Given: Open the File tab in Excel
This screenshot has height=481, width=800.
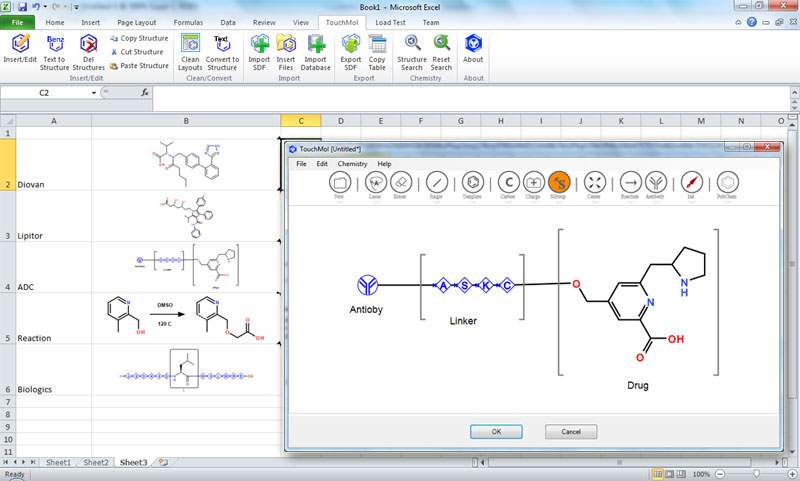Looking at the screenshot, I should [x=17, y=22].
